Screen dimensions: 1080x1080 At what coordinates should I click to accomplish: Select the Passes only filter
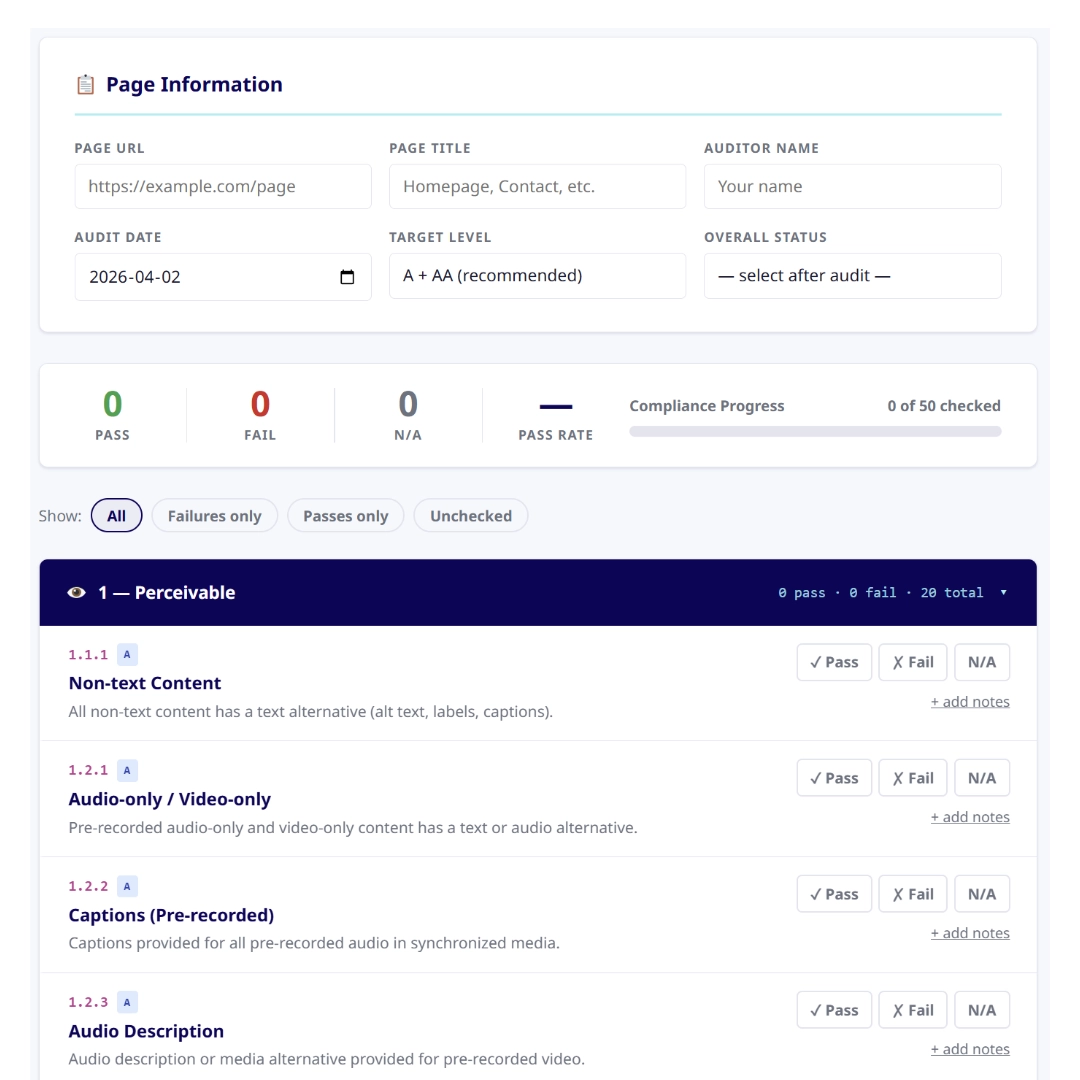[x=345, y=516]
